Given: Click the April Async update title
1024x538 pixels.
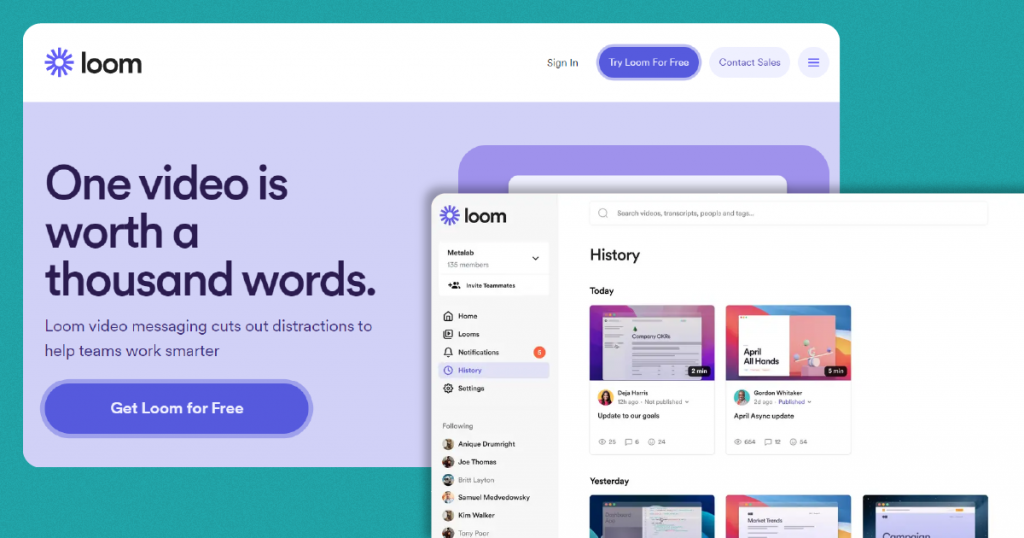Looking at the screenshot, I should pyautogui.click(x=763, y=416).
